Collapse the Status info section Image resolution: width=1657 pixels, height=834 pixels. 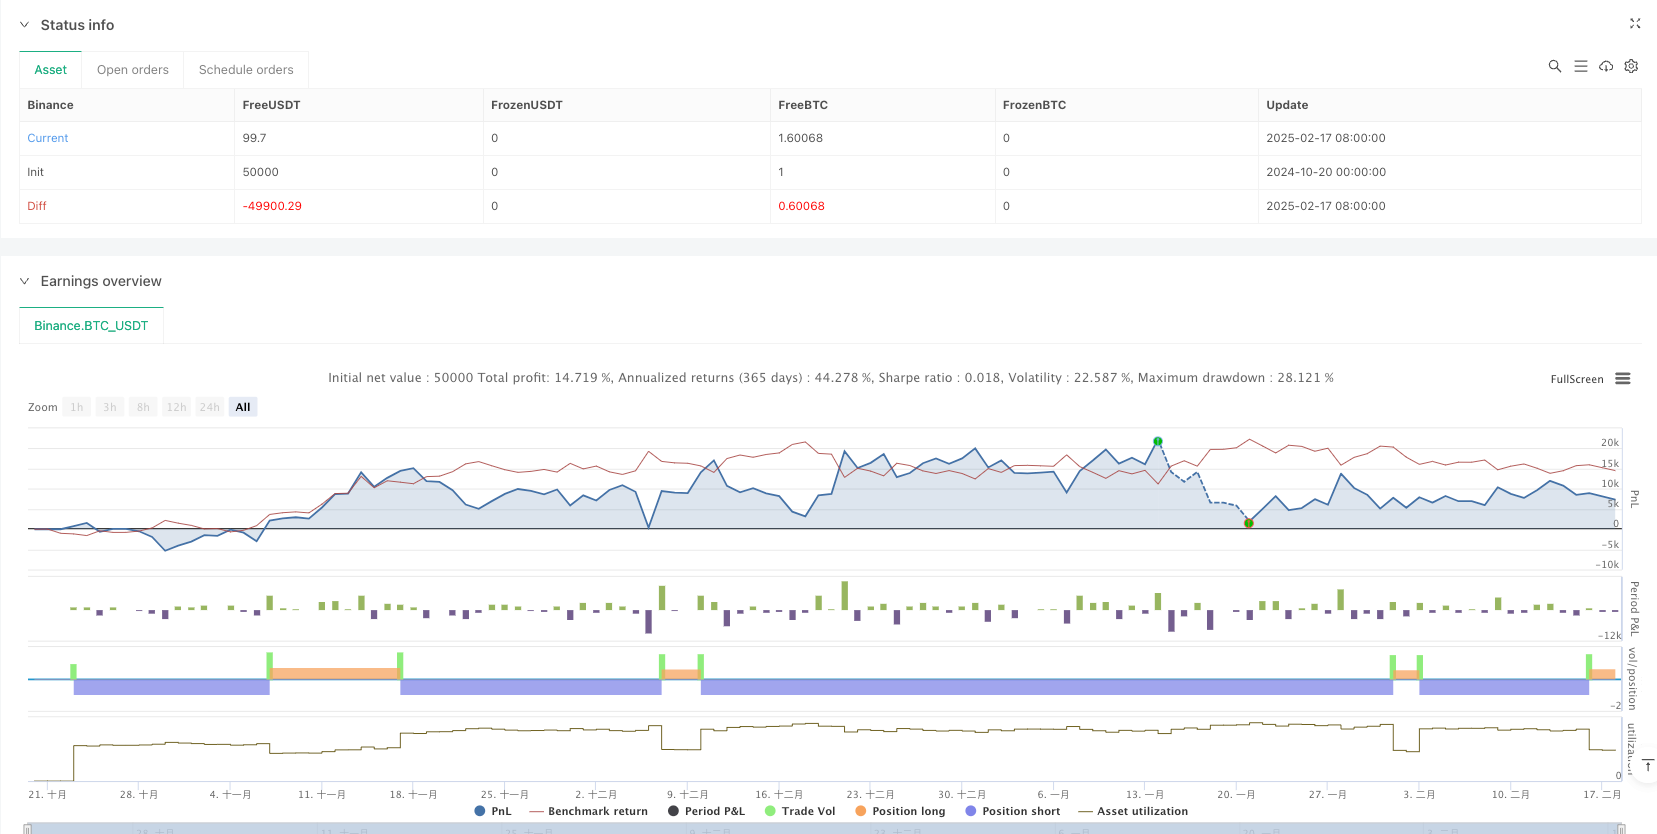coord(25,25)
